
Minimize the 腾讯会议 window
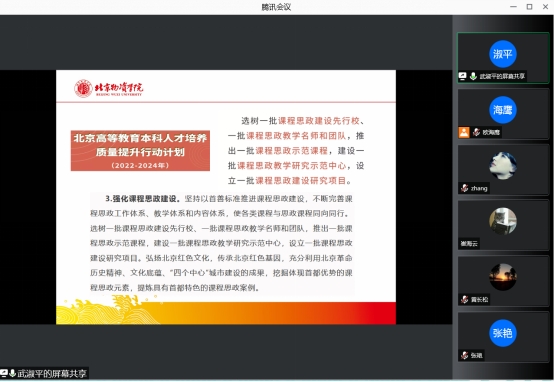click(x=513, y=7)
